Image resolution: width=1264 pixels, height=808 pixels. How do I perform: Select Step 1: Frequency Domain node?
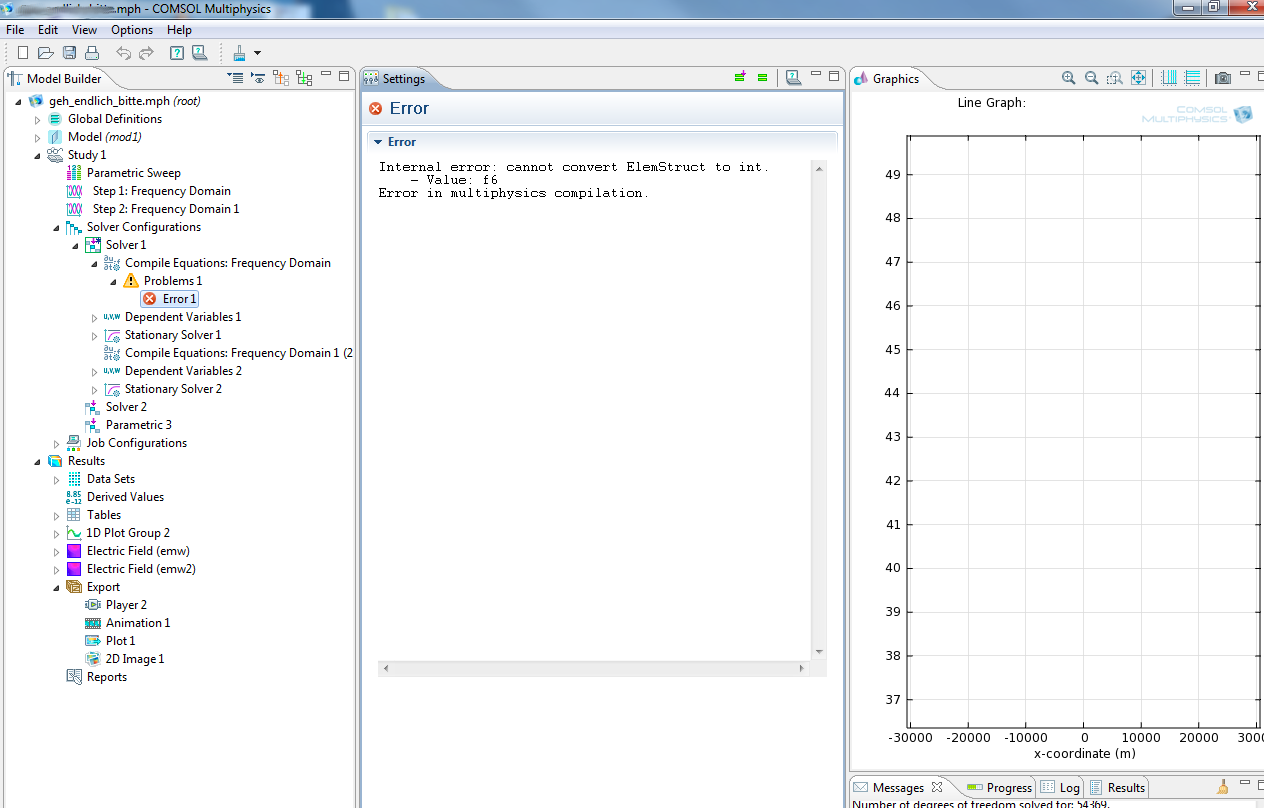coord(149,191)
